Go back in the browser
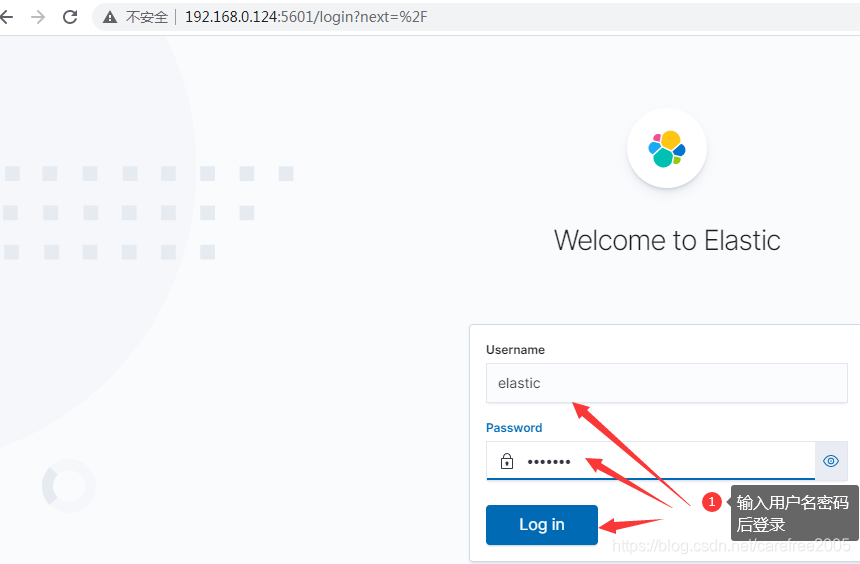860x564 pixels. click(x=7, y=17)
